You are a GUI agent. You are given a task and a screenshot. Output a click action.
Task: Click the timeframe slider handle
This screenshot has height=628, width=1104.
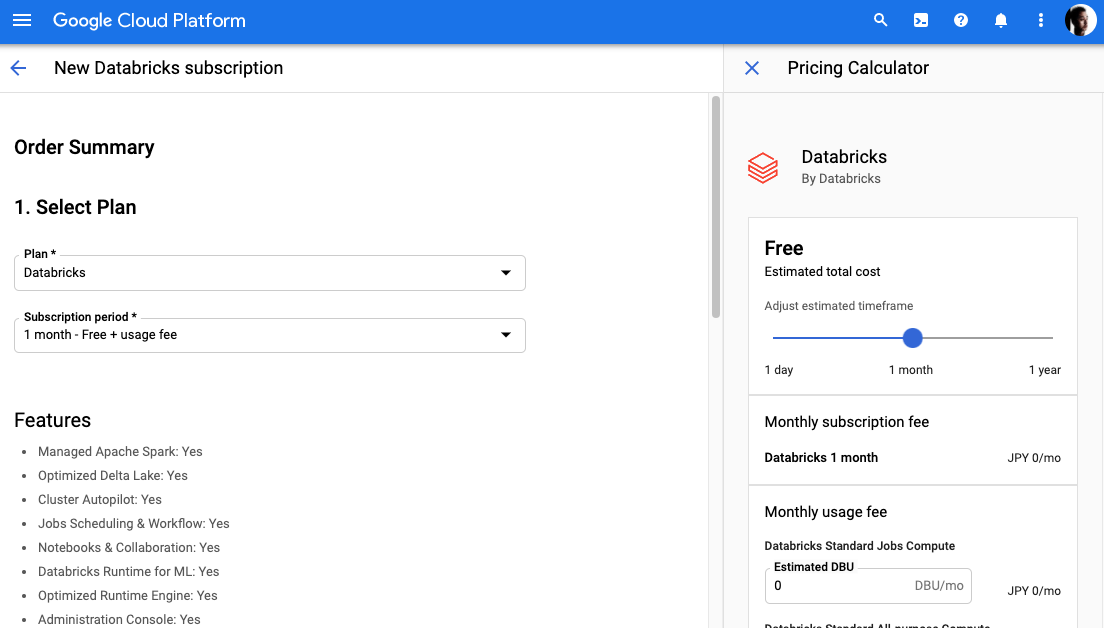tap(912, 338)
